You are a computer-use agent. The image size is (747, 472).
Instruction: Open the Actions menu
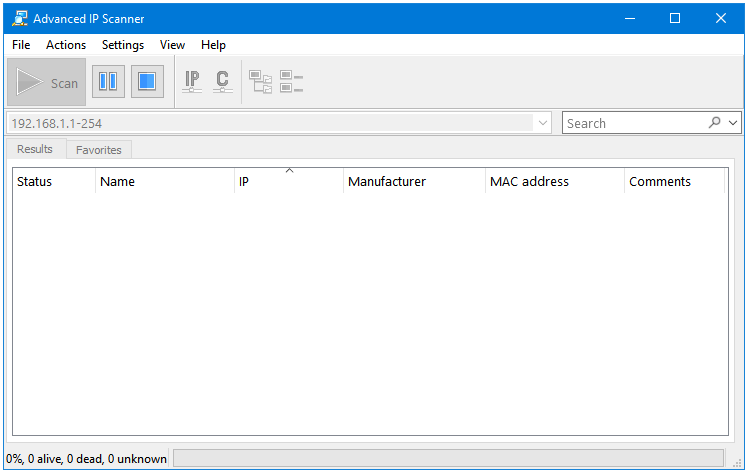66,45
